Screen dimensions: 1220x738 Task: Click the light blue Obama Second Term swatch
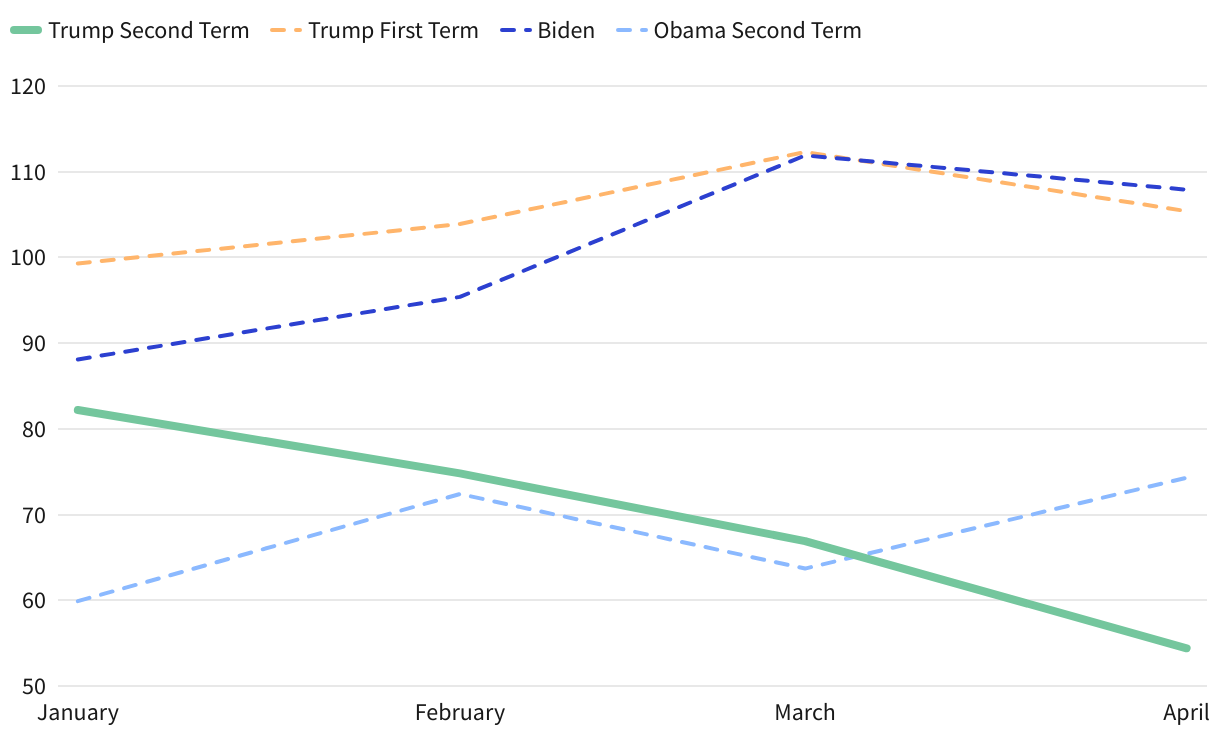point(630,31)
